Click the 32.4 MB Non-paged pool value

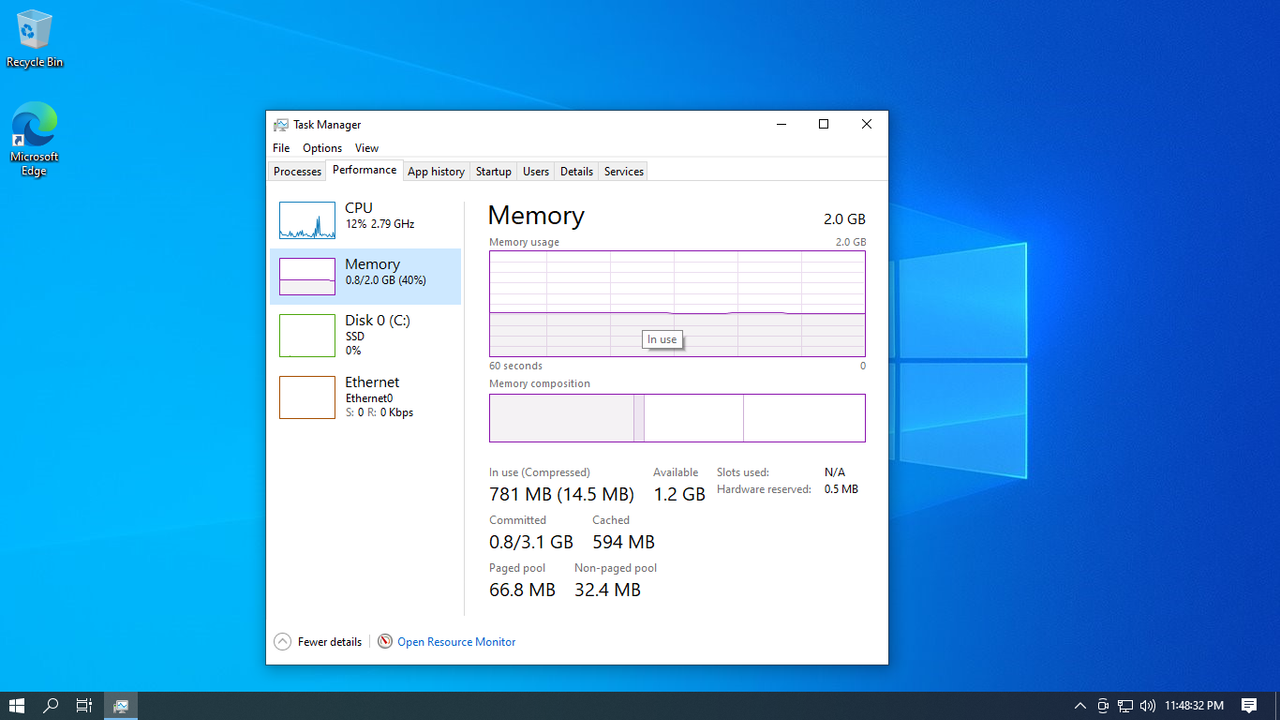(x=607, y=590)
